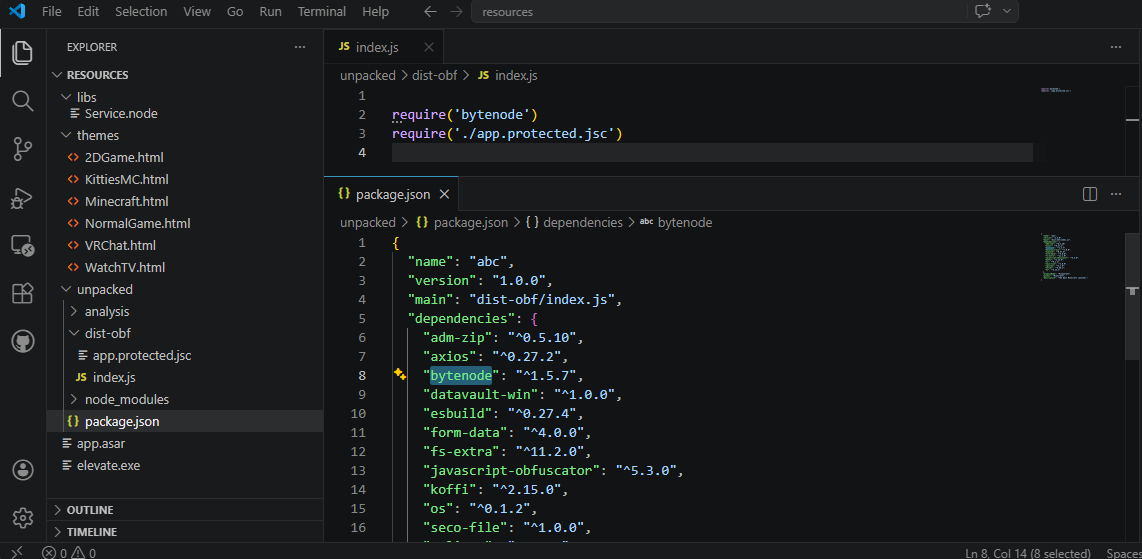1142x559 pixels.
Task: Click the remote window icon in the status bar
Action: point(16,552)
